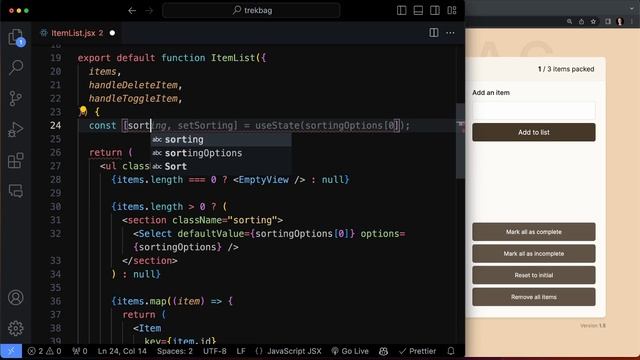
Task: Click the lightbulb code action icon
Action: click(x=83, y=111)
